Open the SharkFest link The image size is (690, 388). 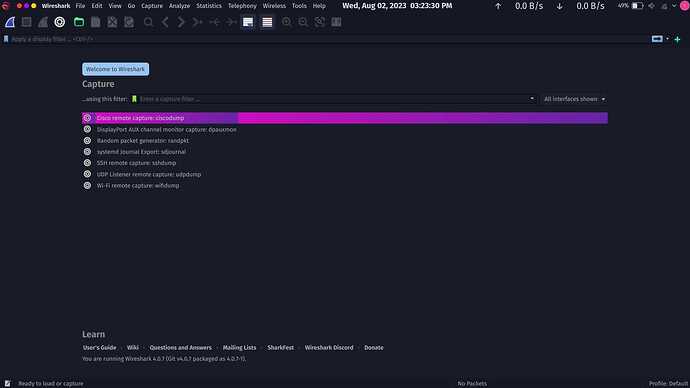point(280,348)
